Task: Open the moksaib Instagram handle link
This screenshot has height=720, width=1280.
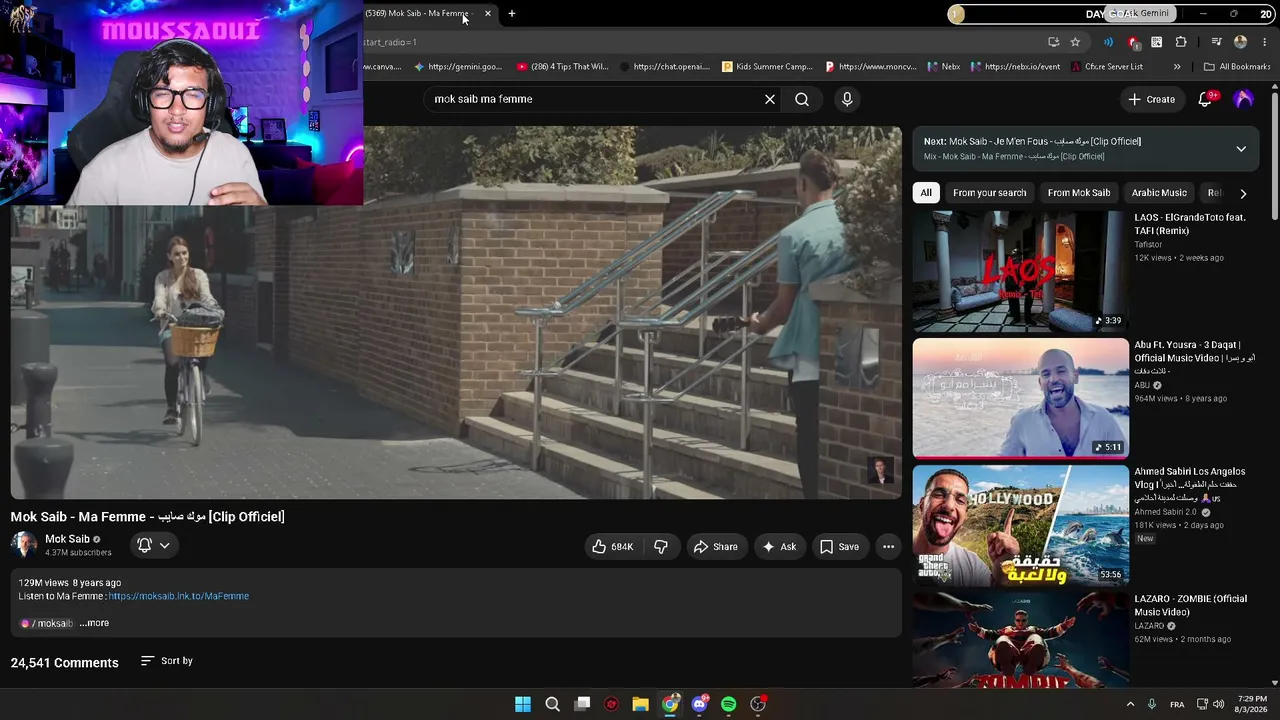Action: coord(47,623)
